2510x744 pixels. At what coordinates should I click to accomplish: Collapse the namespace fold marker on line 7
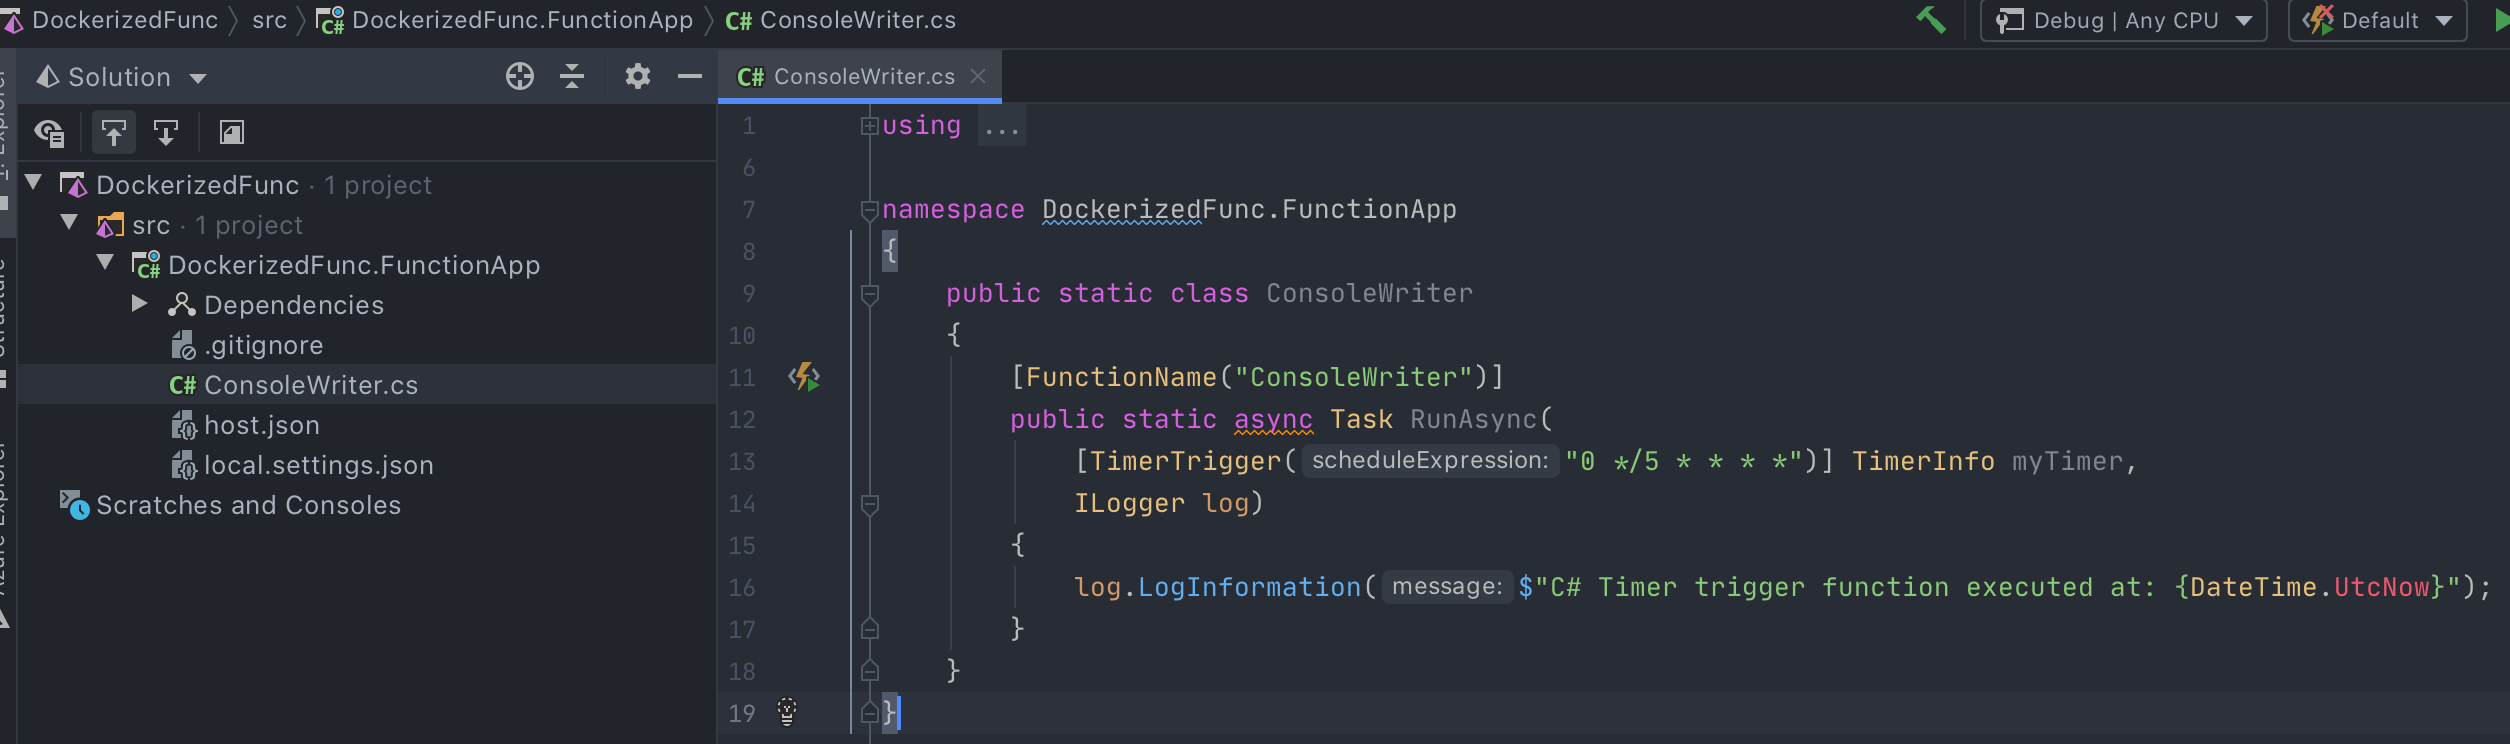[869, 210]
